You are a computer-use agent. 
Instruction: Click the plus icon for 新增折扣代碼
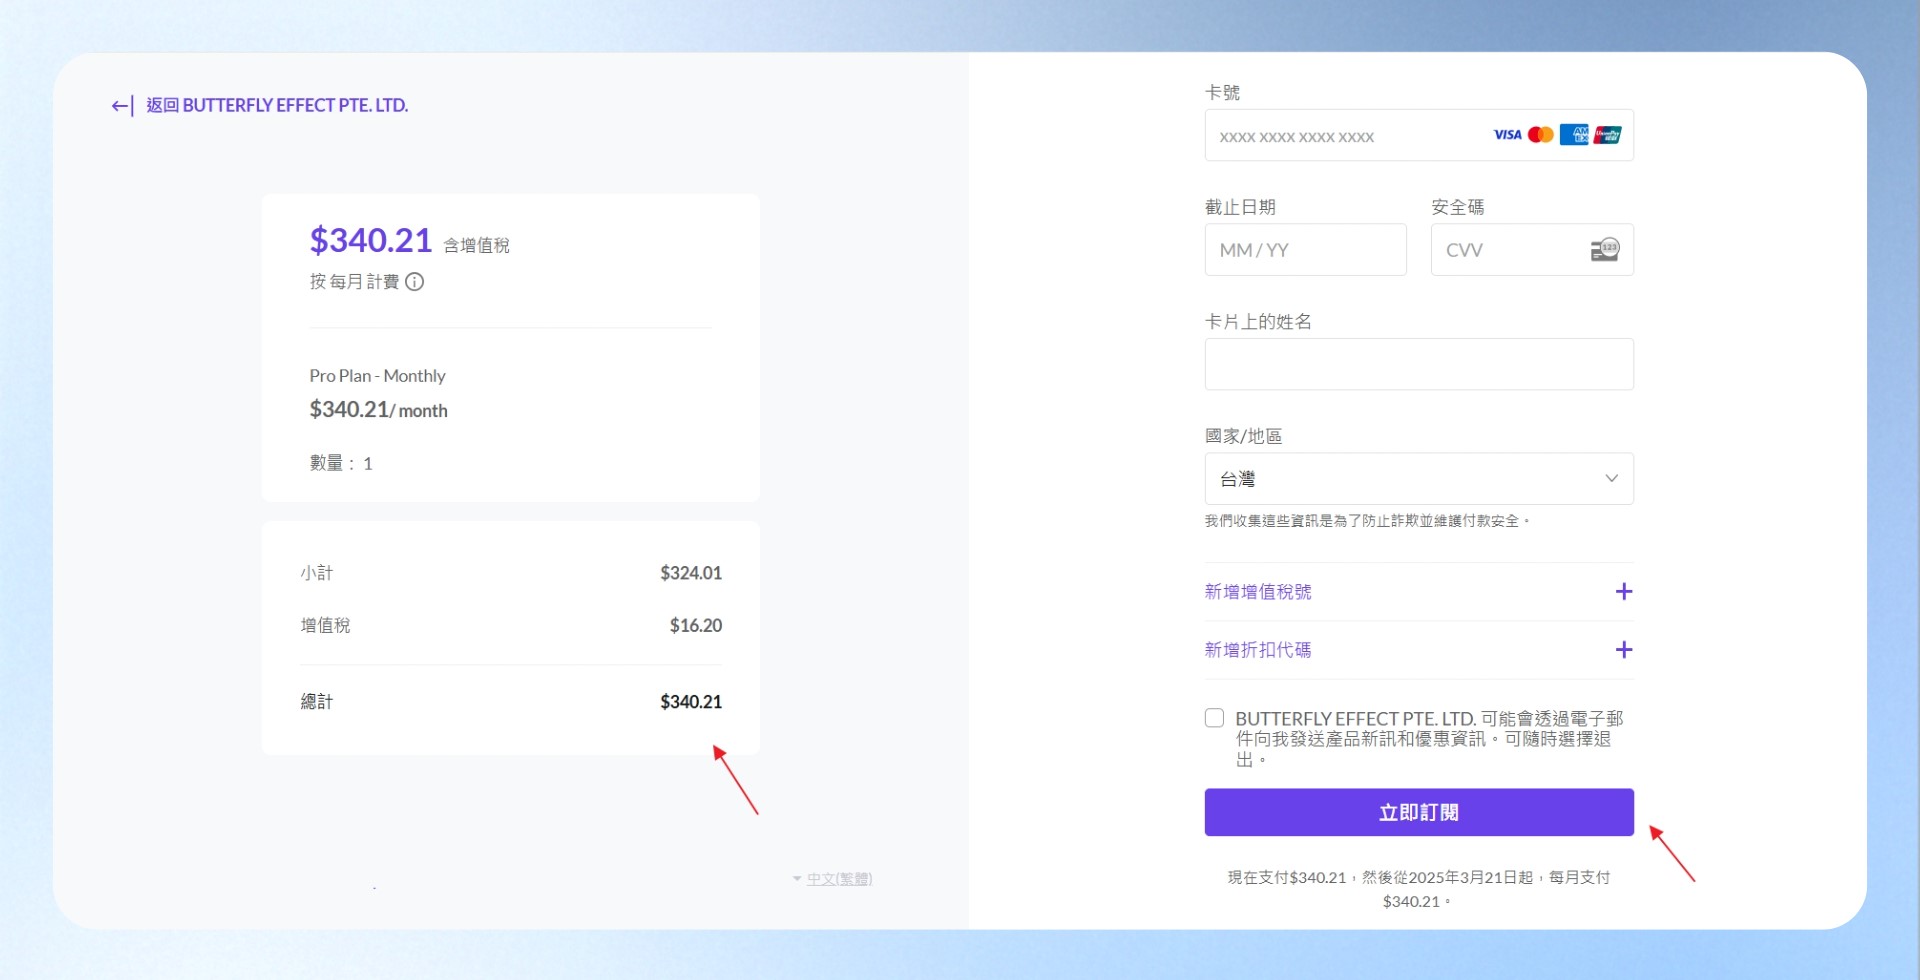click(1624, 650)
